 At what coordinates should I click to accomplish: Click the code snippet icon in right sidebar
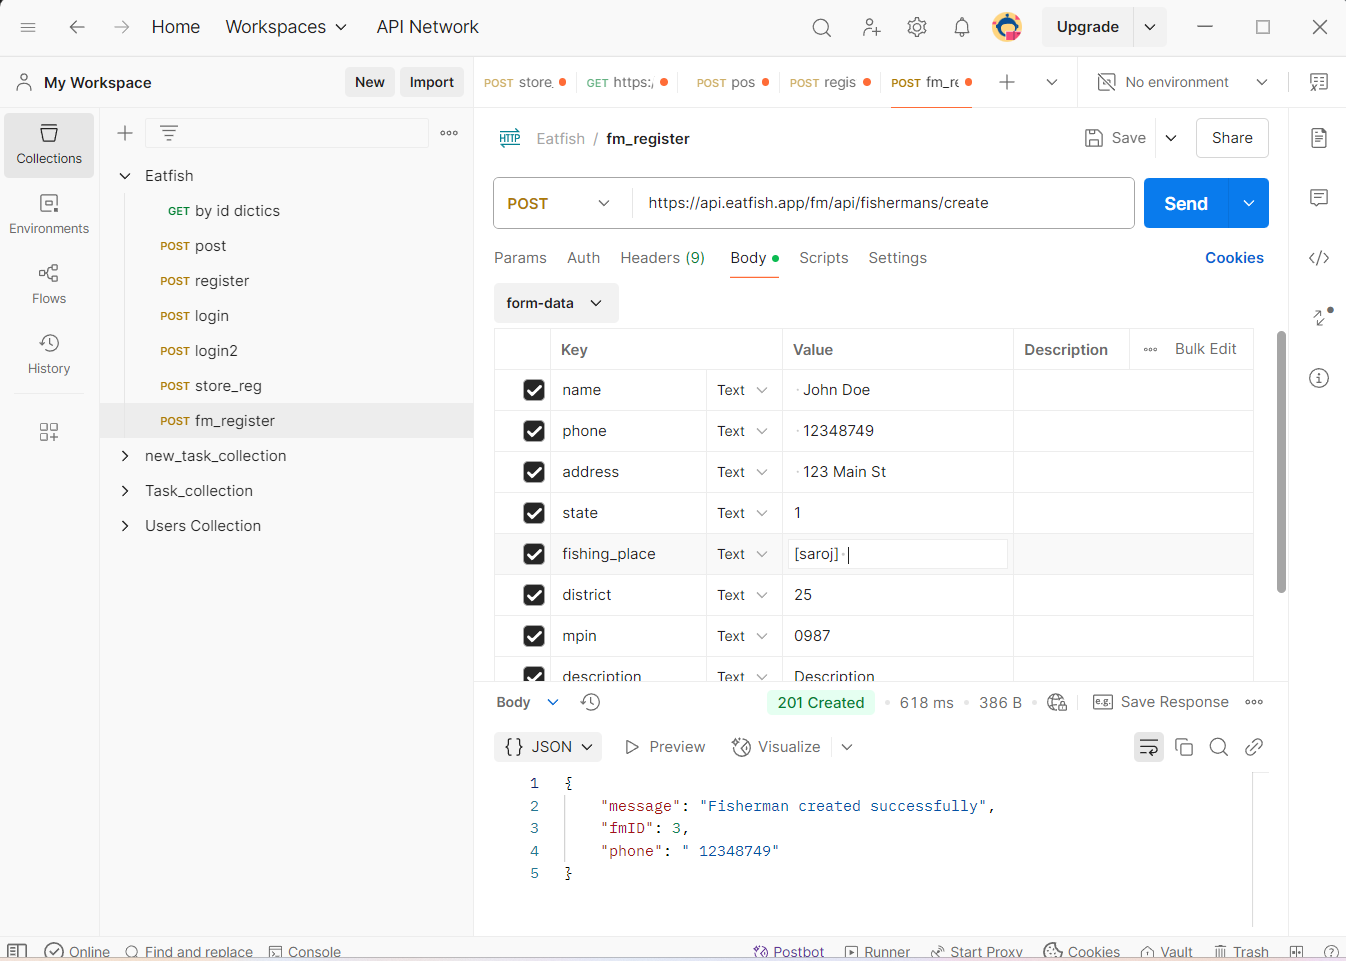tap(1319, 258)
